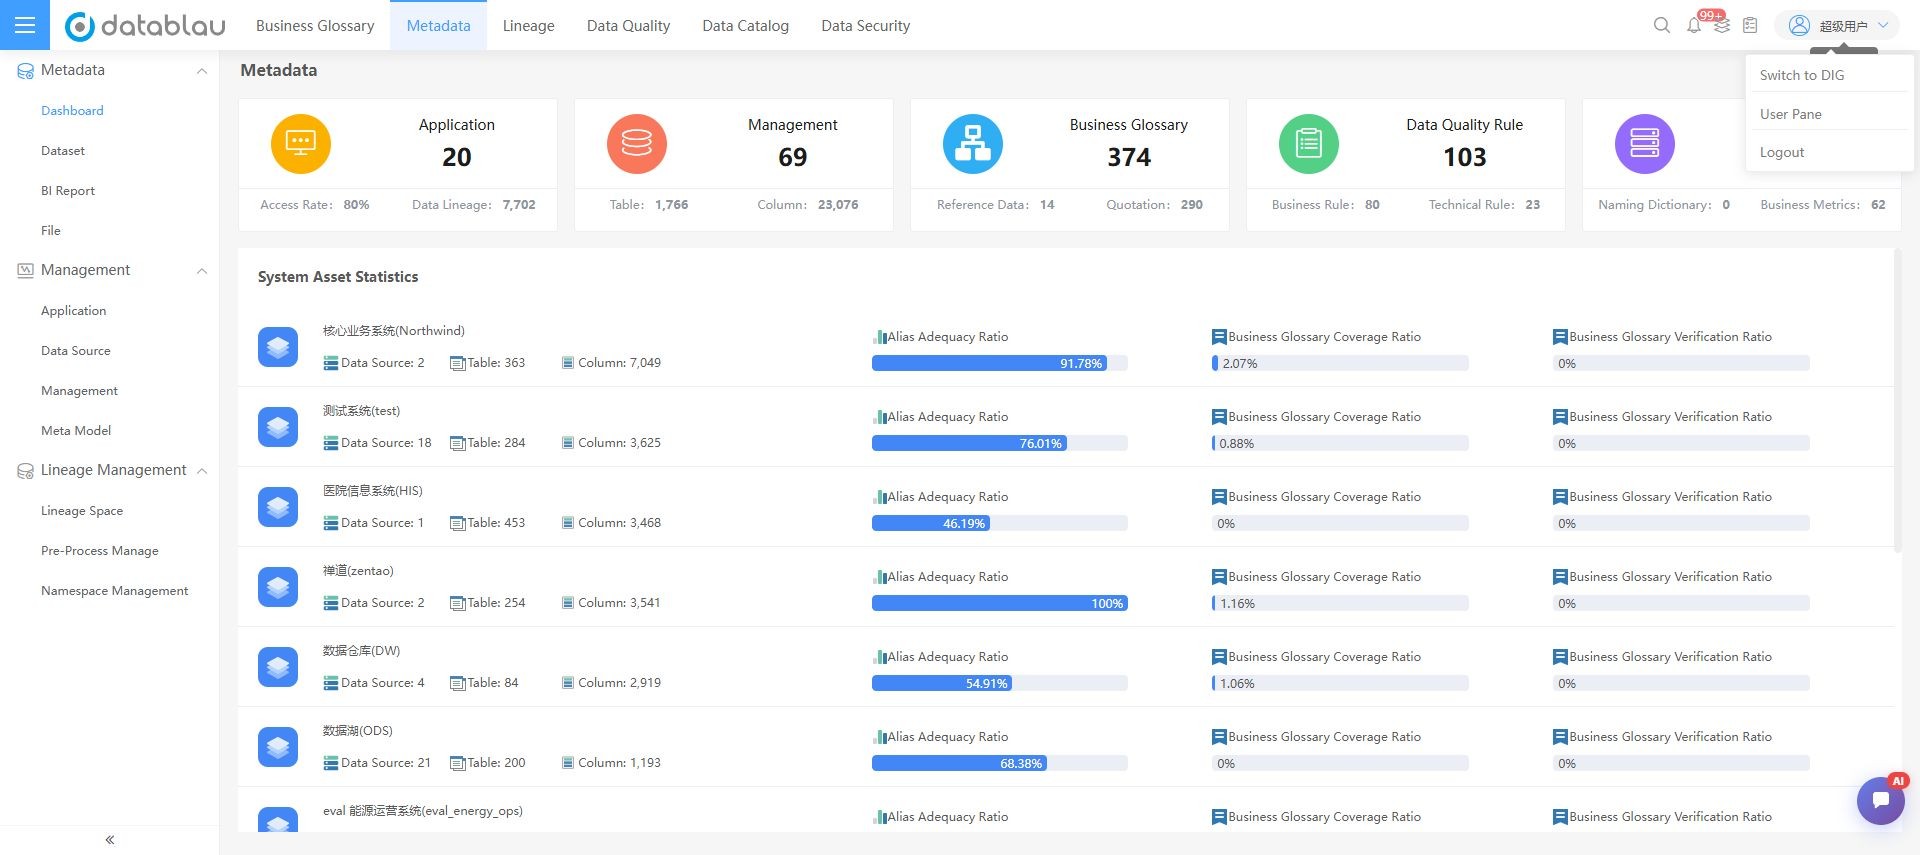Click the 测试系统(test) system name
The height and width of the screenshot is (855, 1920).
coord(361,411)
